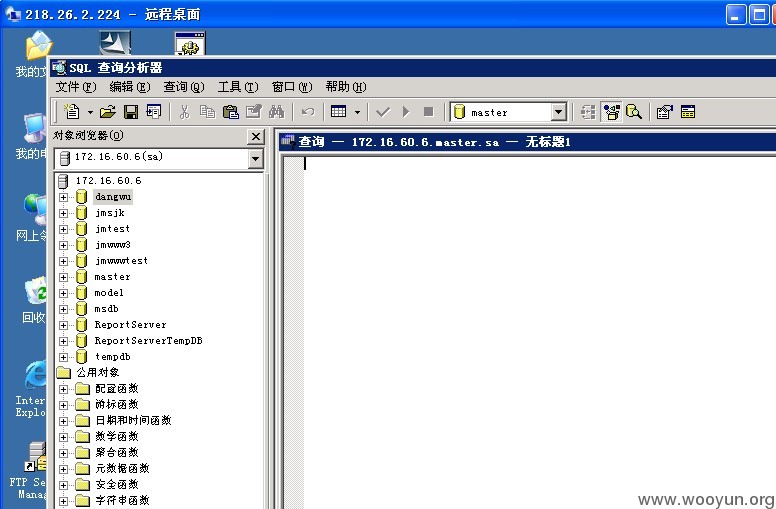Screen dimensions: 776x509
Task: Select the ReportServer database in tree
Action: point(130,325)
